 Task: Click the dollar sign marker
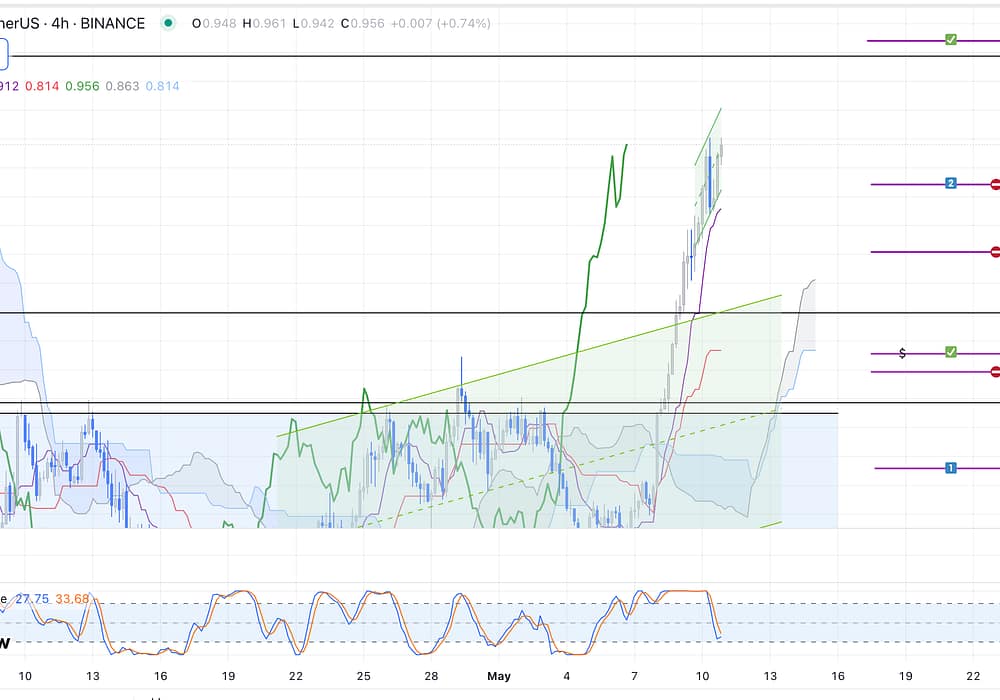[x=903, y=353]
